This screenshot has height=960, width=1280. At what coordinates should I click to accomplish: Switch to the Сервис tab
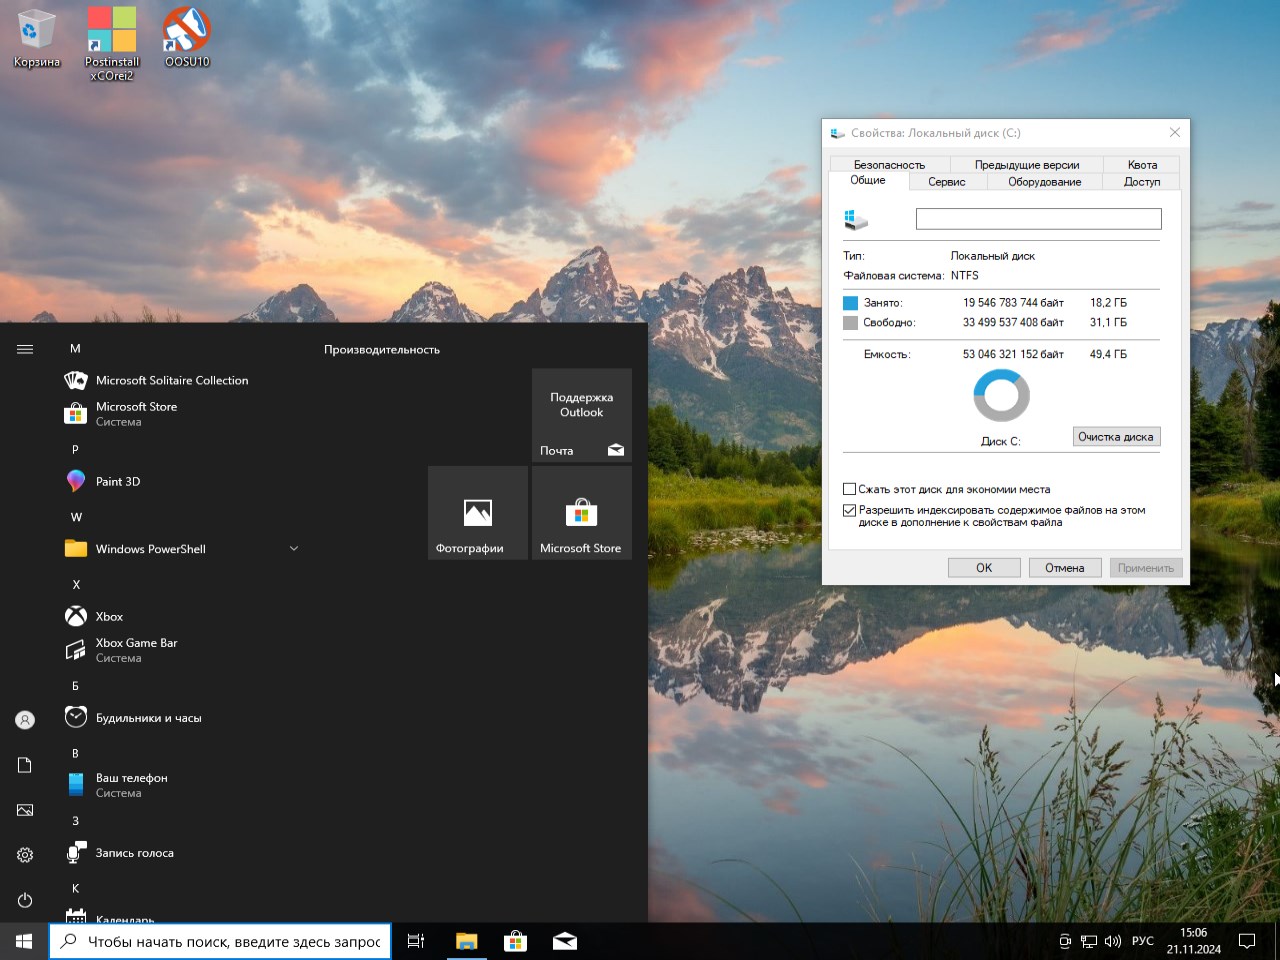pyautogui.click(x=946, y=182)
